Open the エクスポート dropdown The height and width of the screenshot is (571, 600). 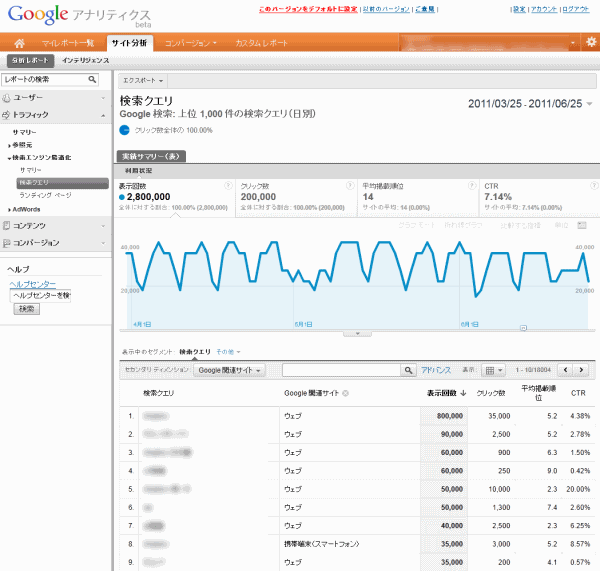pos(144,79)
